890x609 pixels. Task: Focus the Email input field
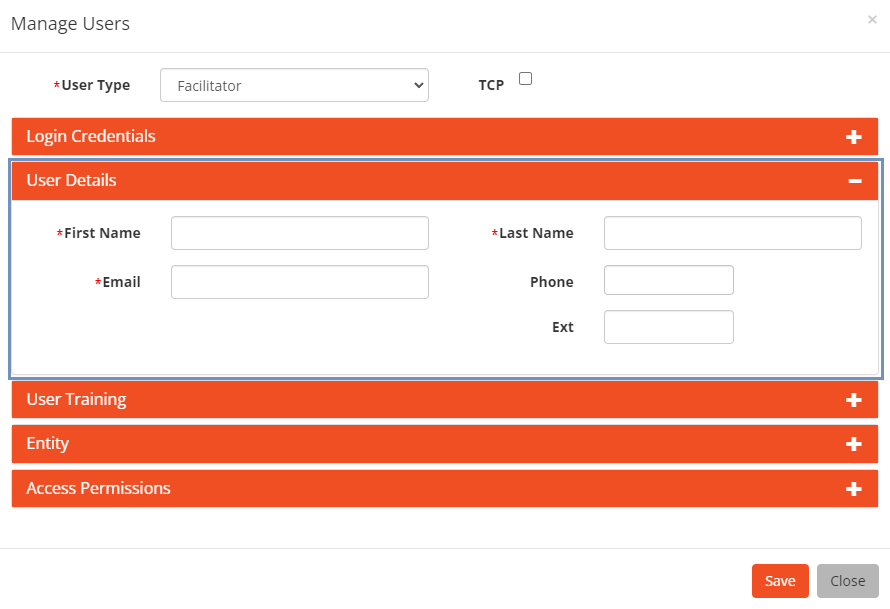300,282
